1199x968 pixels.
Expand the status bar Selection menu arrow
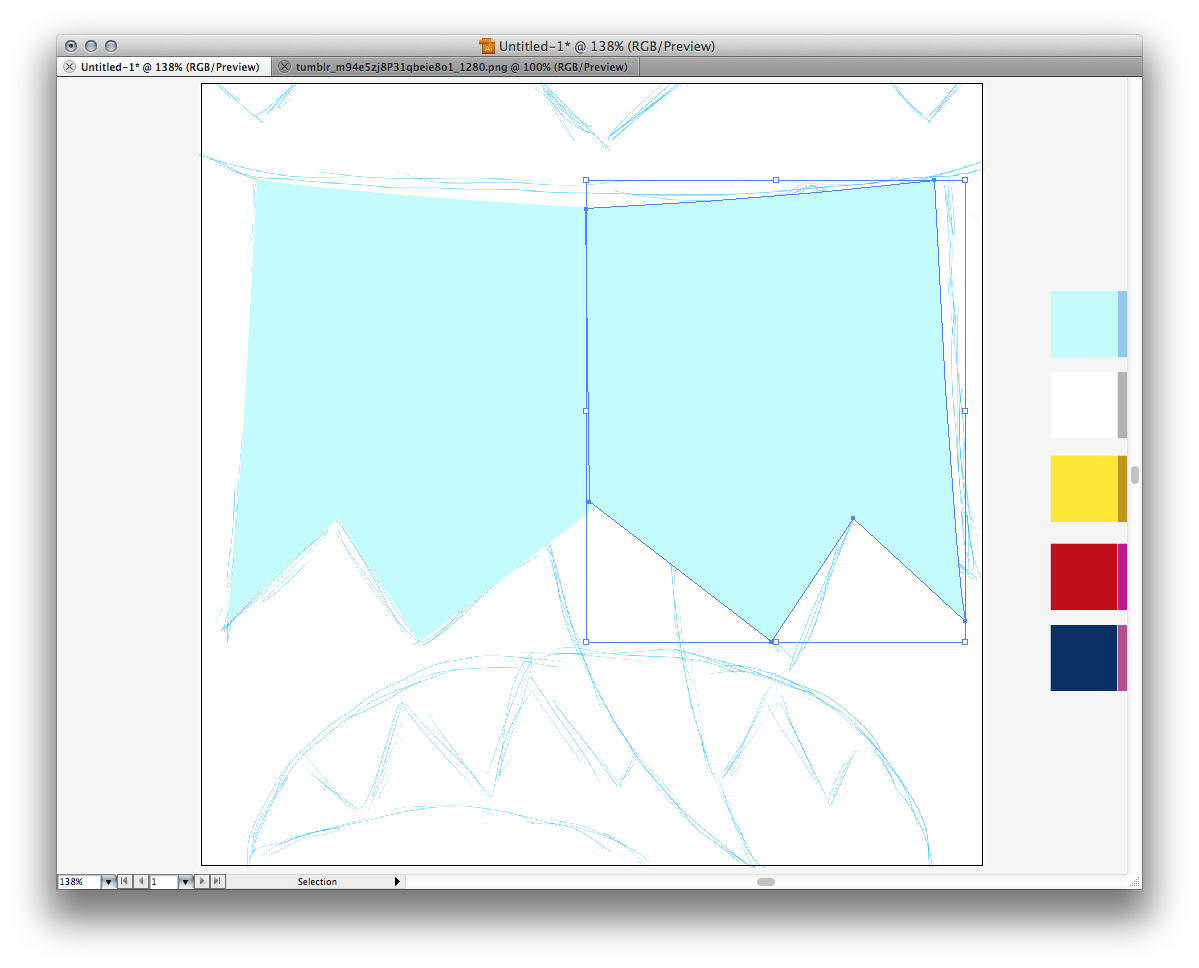click(x=397, y=881)
